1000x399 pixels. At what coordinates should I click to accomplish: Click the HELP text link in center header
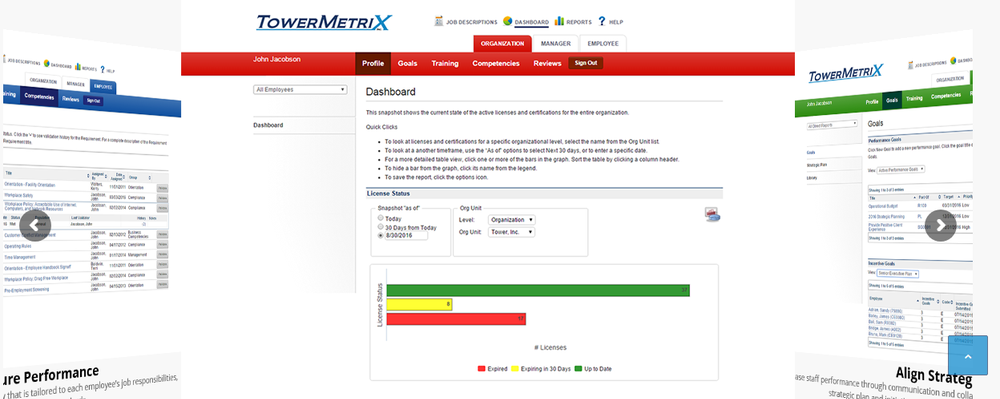pos(616,22)
